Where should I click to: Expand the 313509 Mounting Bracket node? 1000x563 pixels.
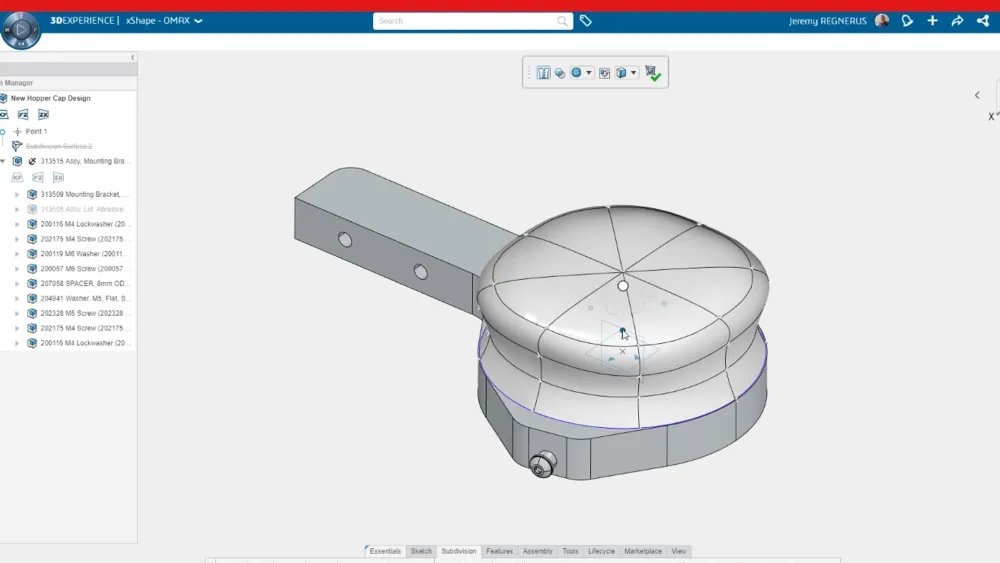(17, 194)
